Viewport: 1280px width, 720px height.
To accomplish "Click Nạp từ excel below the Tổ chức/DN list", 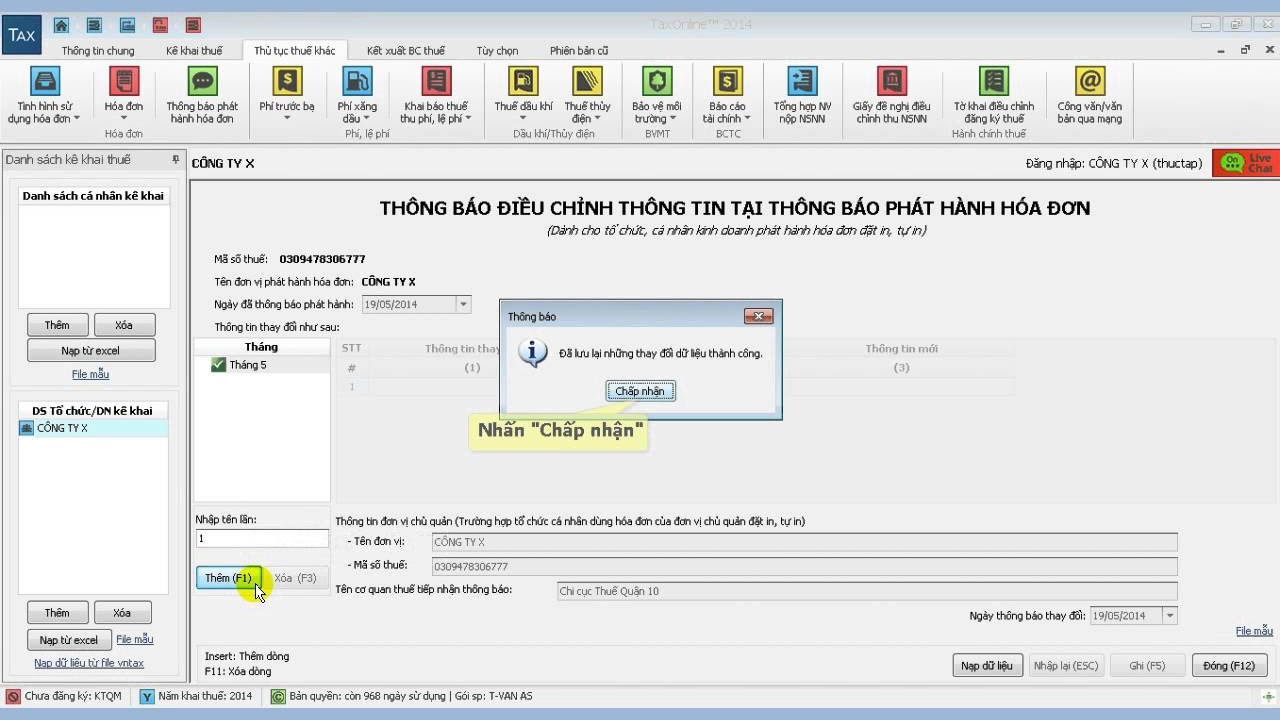I will coord(69,640).
